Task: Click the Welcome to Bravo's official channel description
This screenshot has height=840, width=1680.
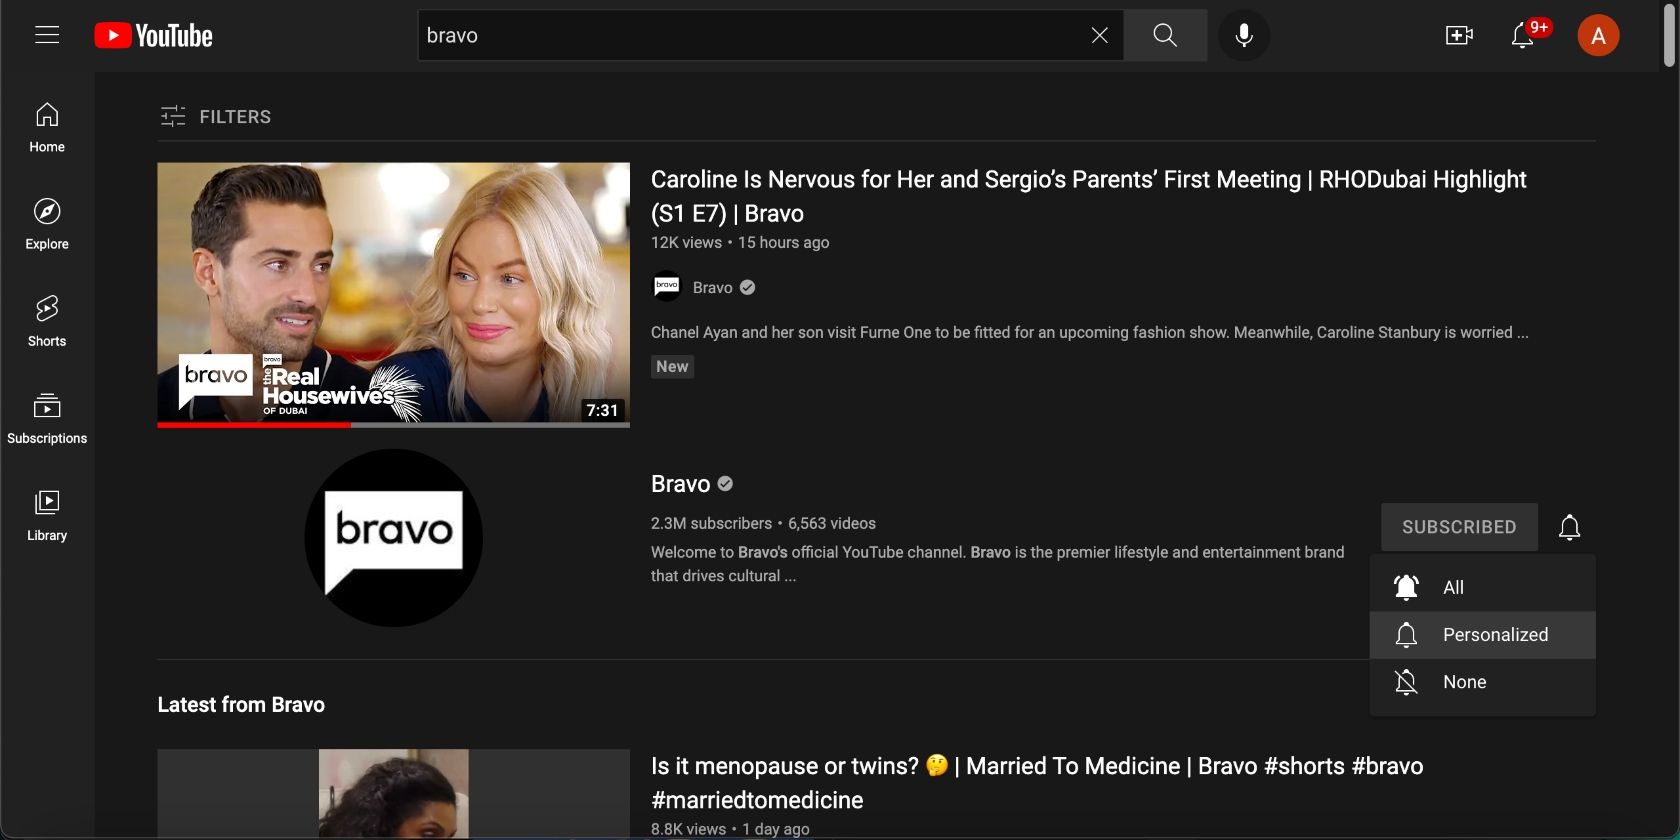Action: tap(997, 564)
